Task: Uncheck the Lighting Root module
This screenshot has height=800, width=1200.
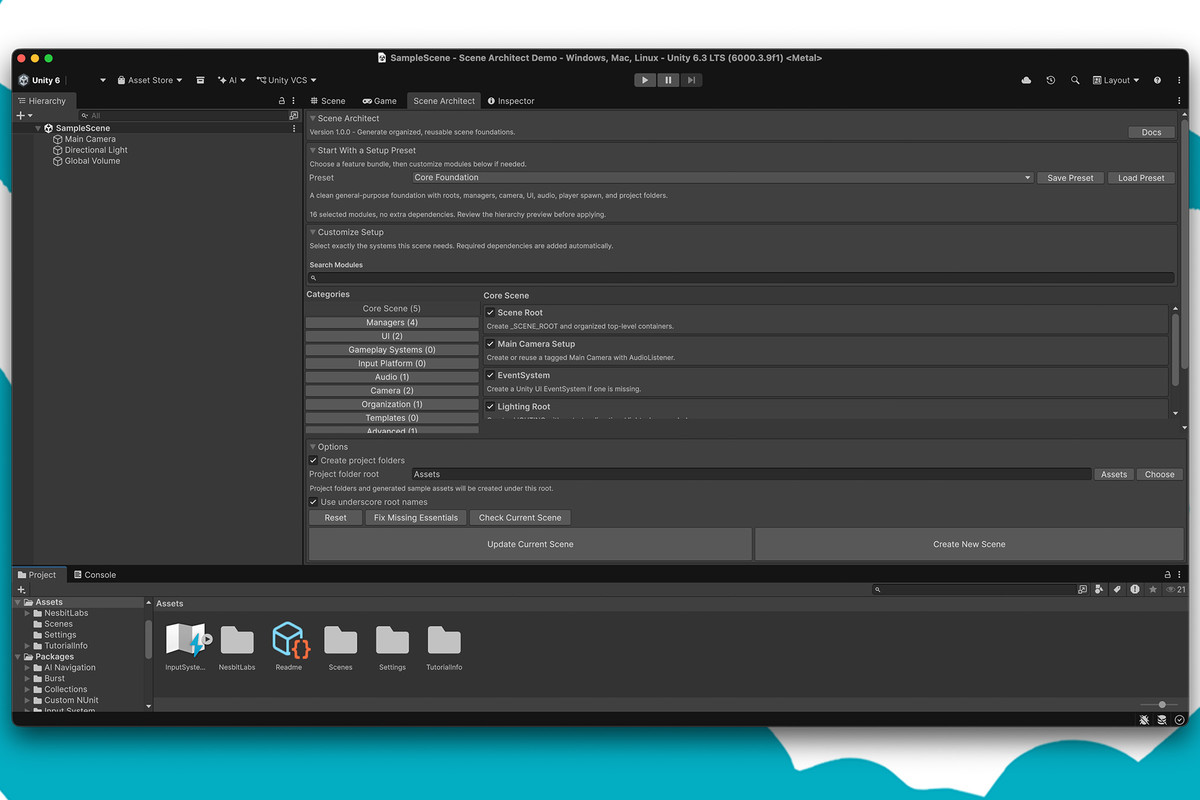Action: (x=491, y=407)
